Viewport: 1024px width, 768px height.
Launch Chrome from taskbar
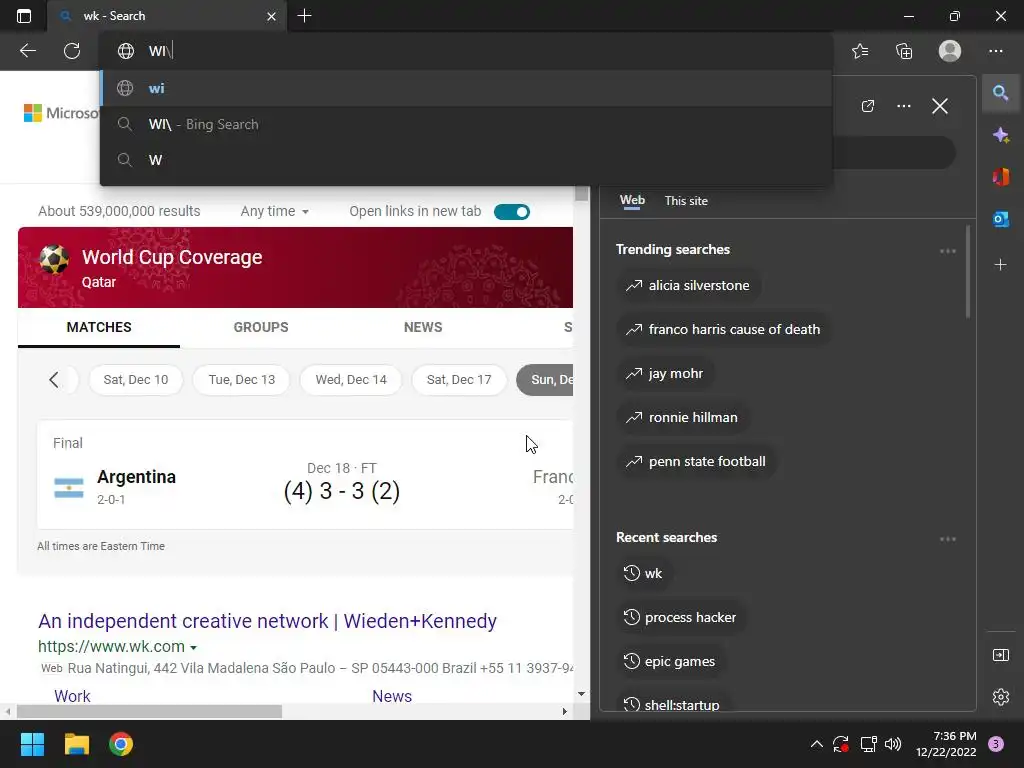pyautogui.click(x=121, y=744)
